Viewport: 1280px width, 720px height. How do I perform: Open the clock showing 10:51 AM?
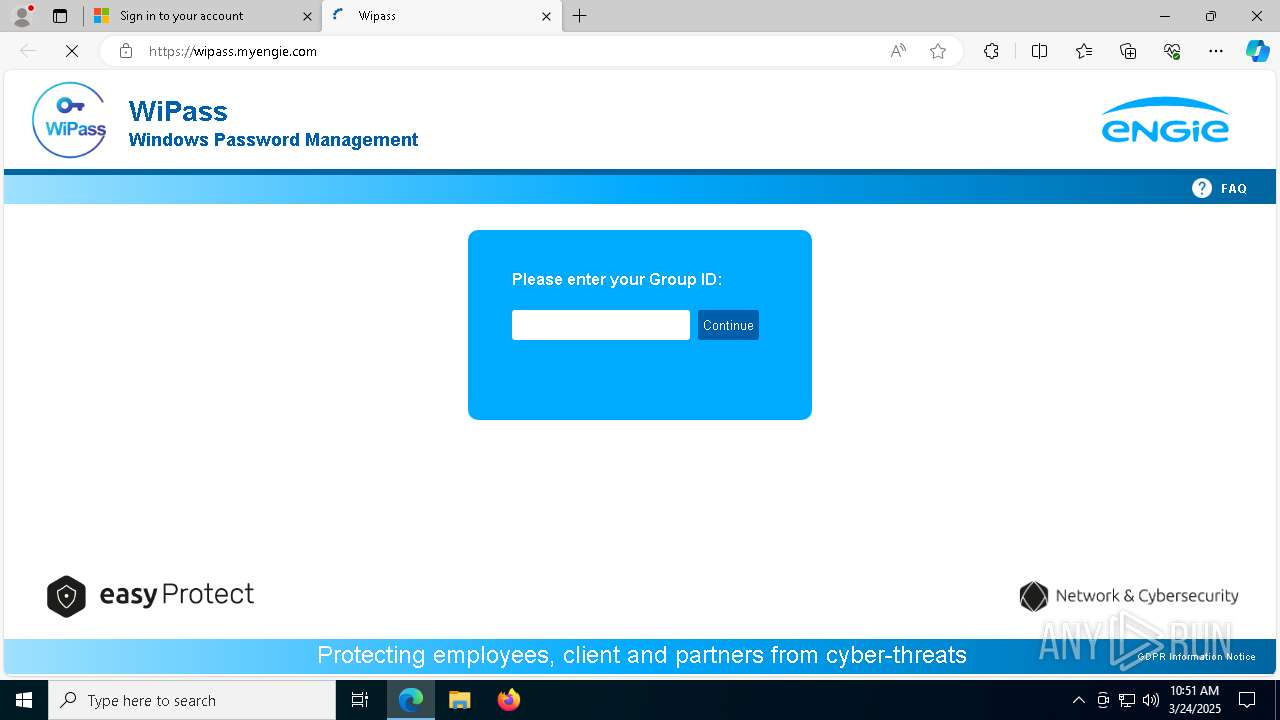pos(1194,700)
